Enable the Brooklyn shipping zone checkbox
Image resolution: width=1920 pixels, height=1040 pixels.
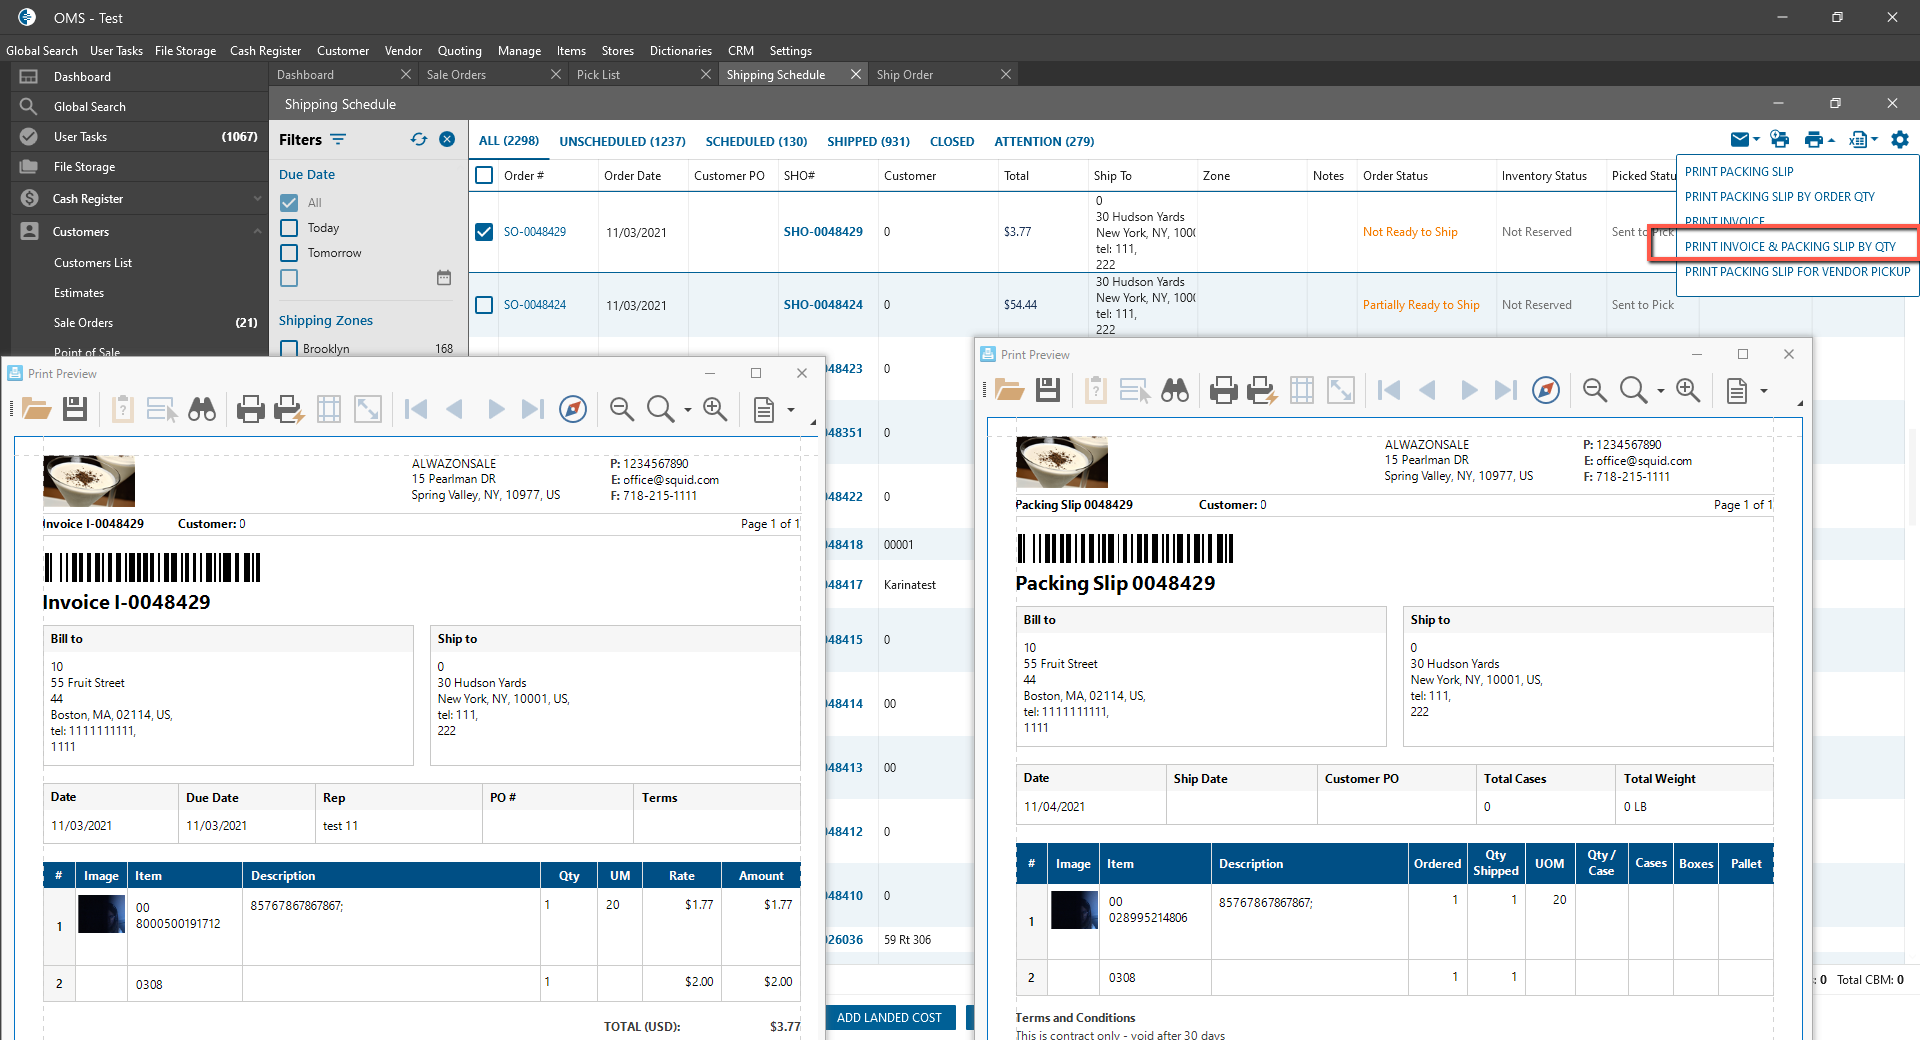tap(289, 349)
